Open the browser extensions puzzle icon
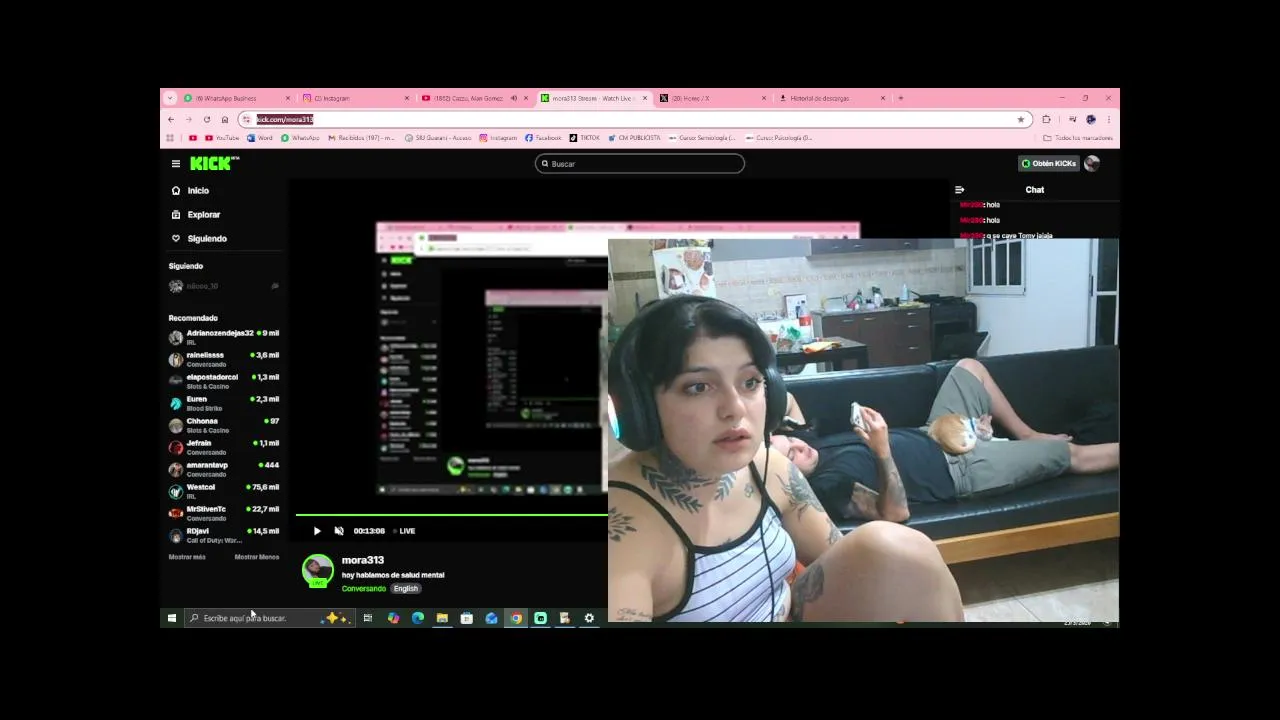1280x720 pixels. (1047, 119)
